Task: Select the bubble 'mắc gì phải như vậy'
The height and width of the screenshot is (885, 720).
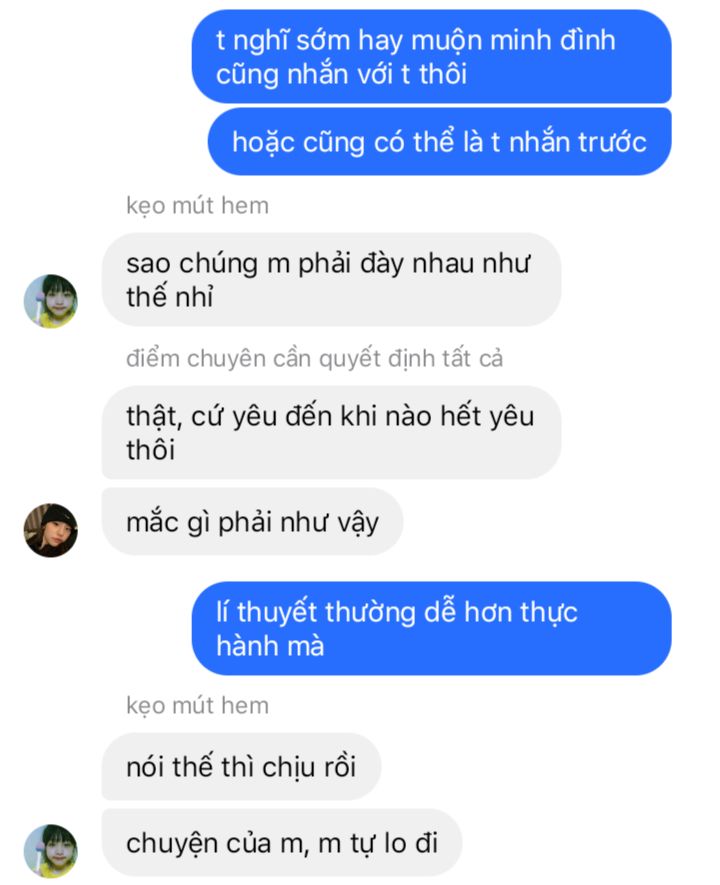Action: (x=252, y=522)
